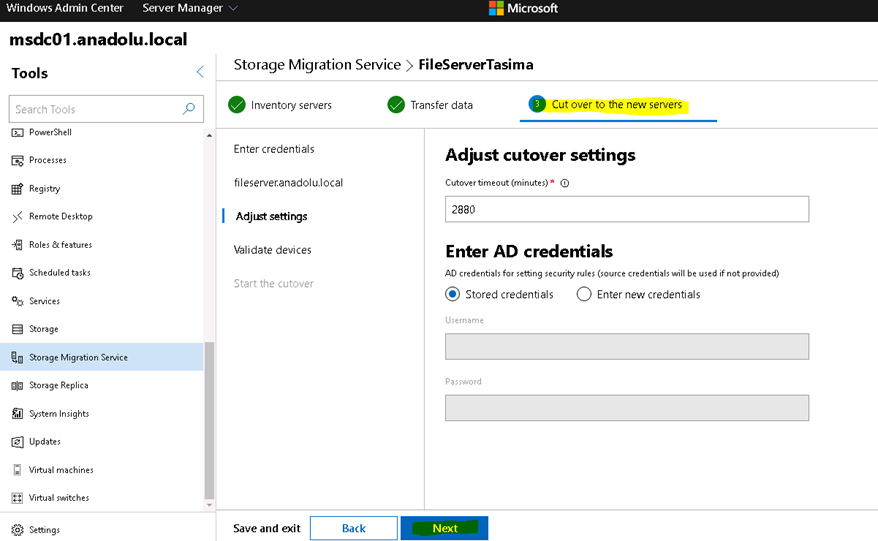The height and width of the screenshot is (541, 878).
Task: Click the System Insights icon
Action: (x=17, y=413)
